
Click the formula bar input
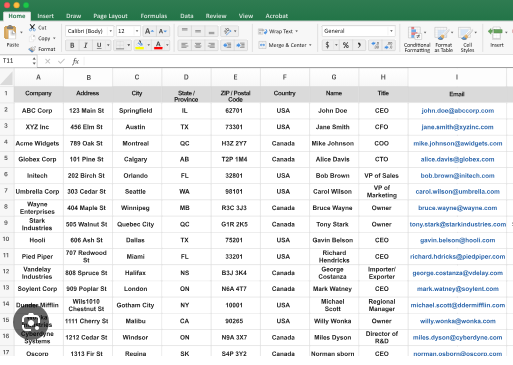coord(298,61)
